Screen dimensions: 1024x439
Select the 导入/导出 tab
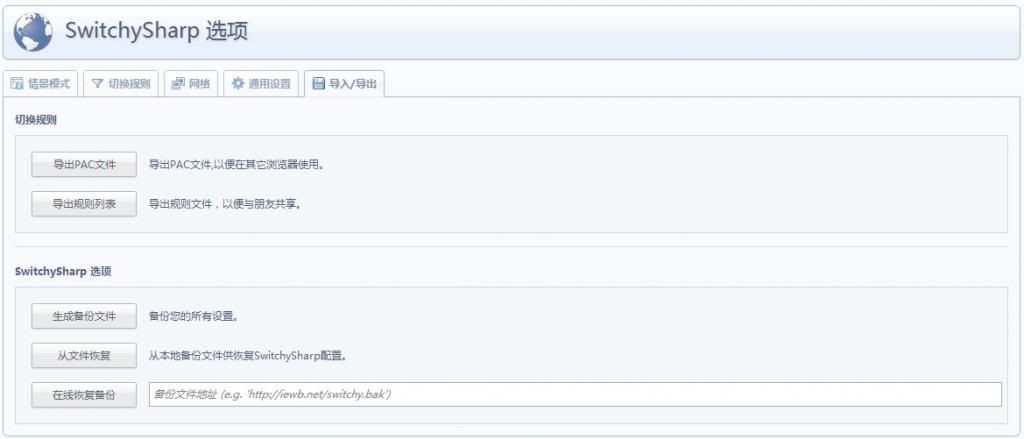(x=344, y=84)
